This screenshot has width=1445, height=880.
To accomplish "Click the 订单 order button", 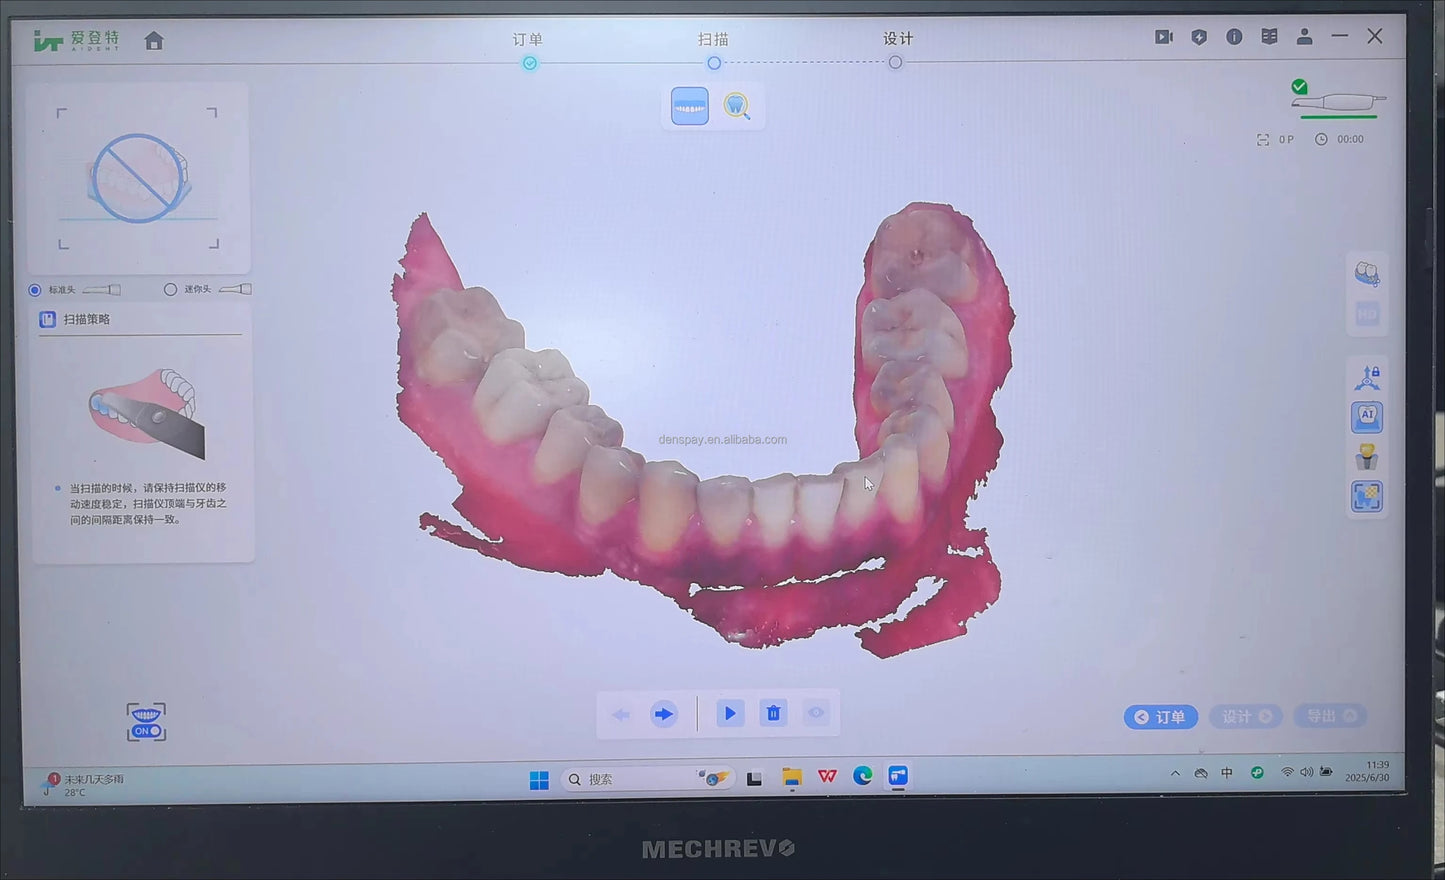I will point(1160,716).
